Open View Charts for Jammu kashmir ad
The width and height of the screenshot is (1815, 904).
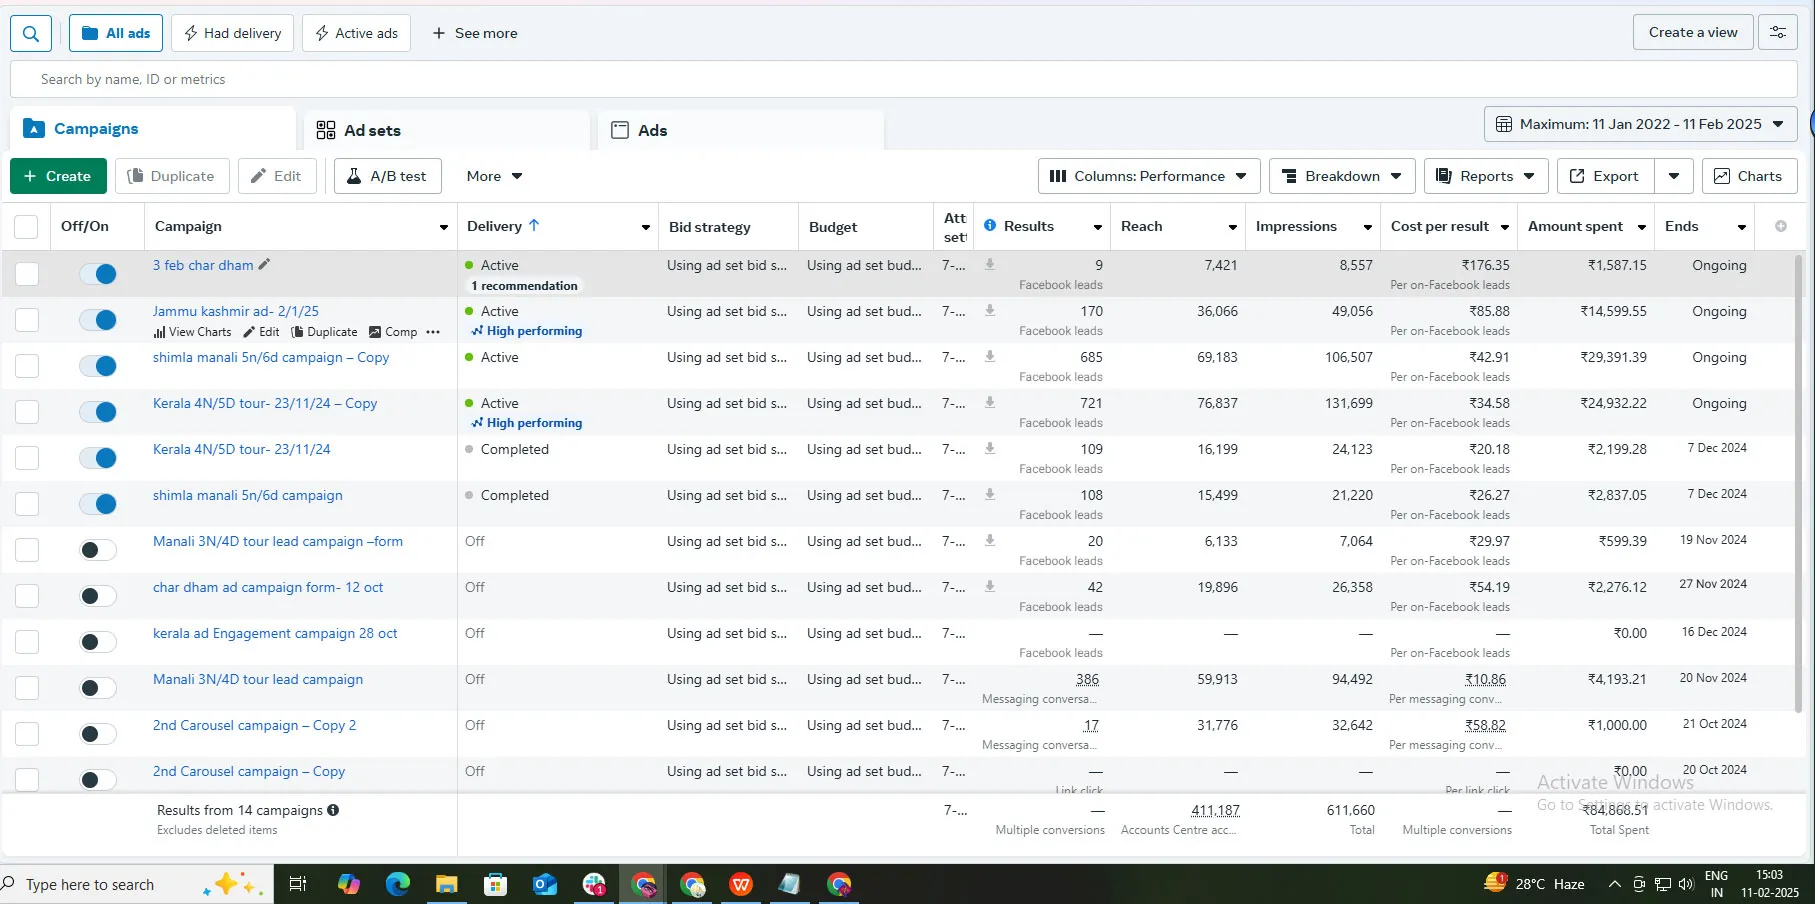tap(192, 332)
